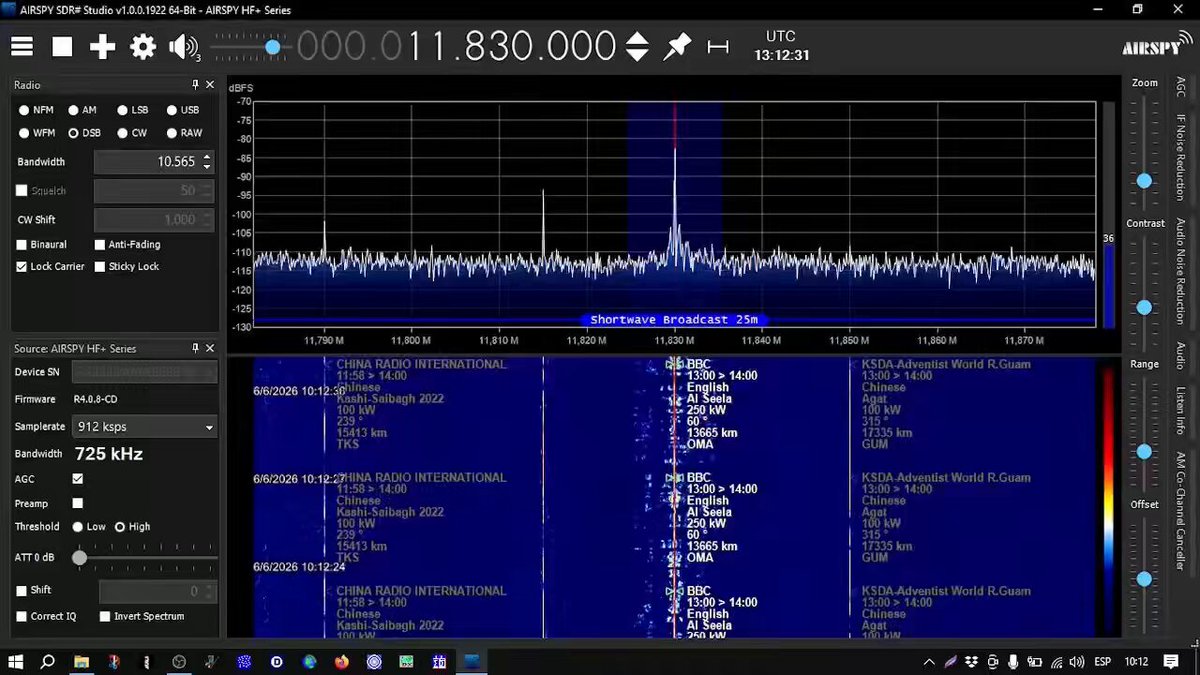Click the center tuning style icon
The height and width of the screenshot is (675, 1200).
pos(718,47)
